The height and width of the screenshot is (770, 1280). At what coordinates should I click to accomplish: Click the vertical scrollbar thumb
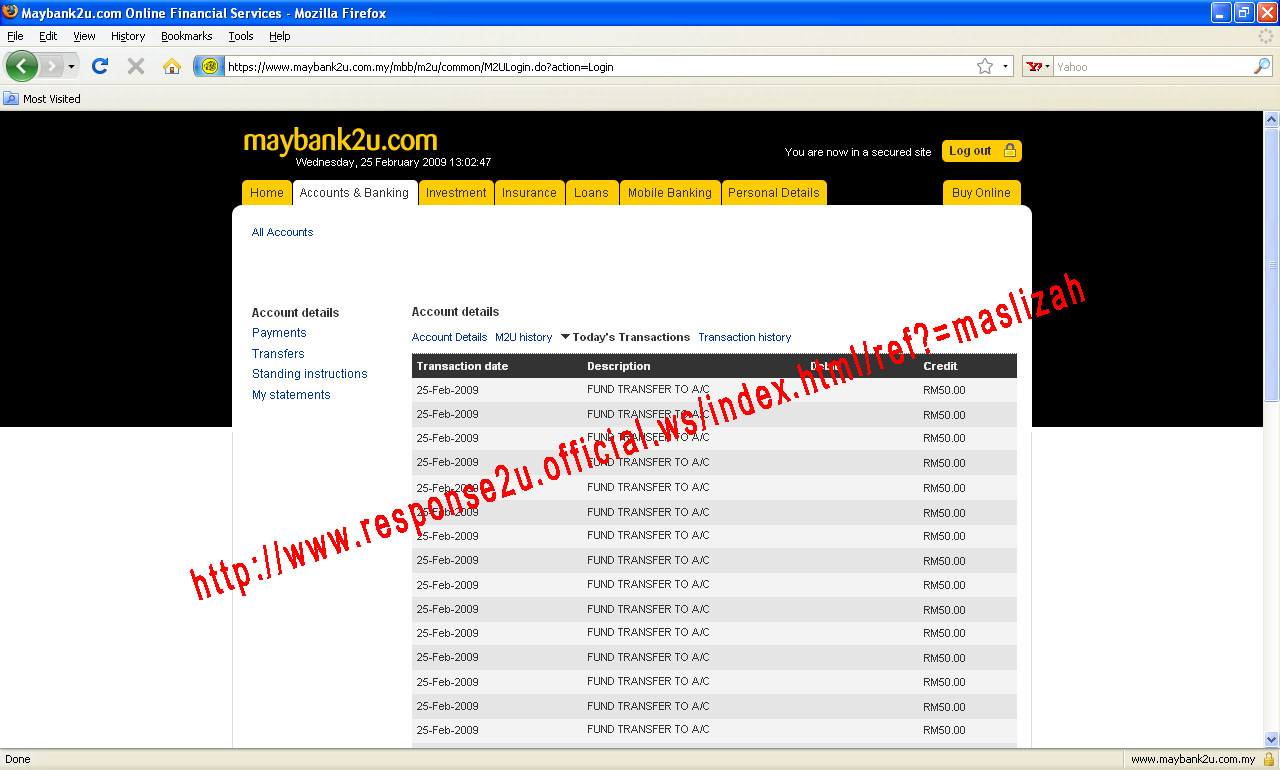tap(1271, 264)
